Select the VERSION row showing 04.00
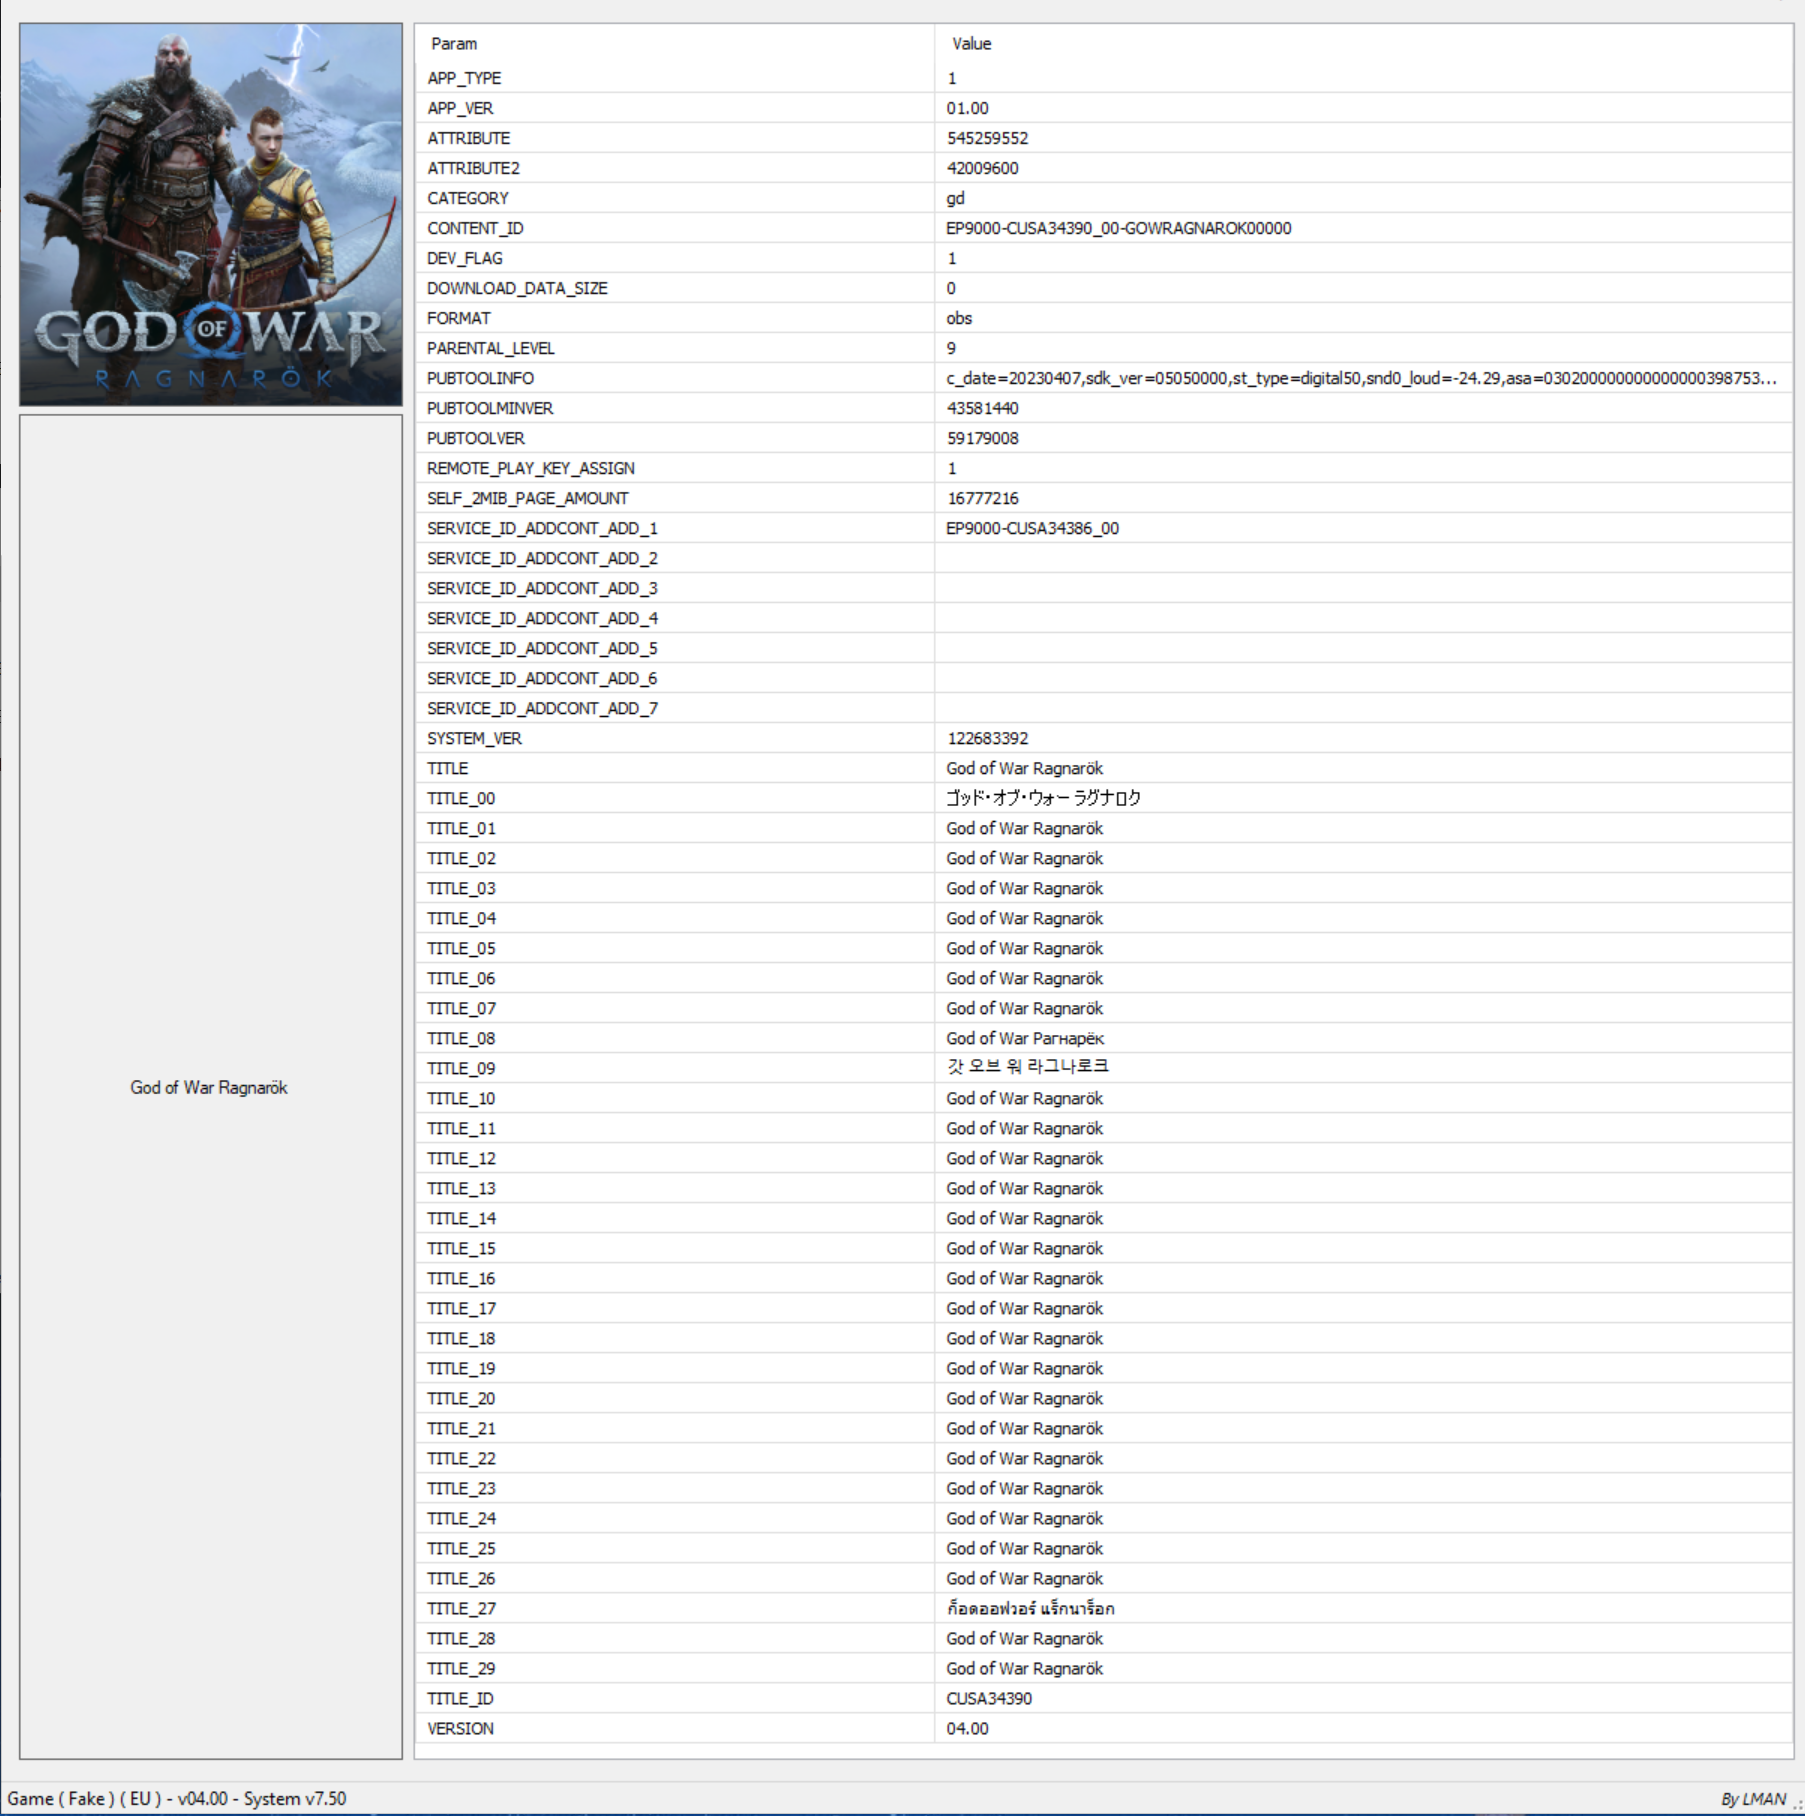Image resolution: width=1805 pixels, height=1816 pixels. point(700,1728)
